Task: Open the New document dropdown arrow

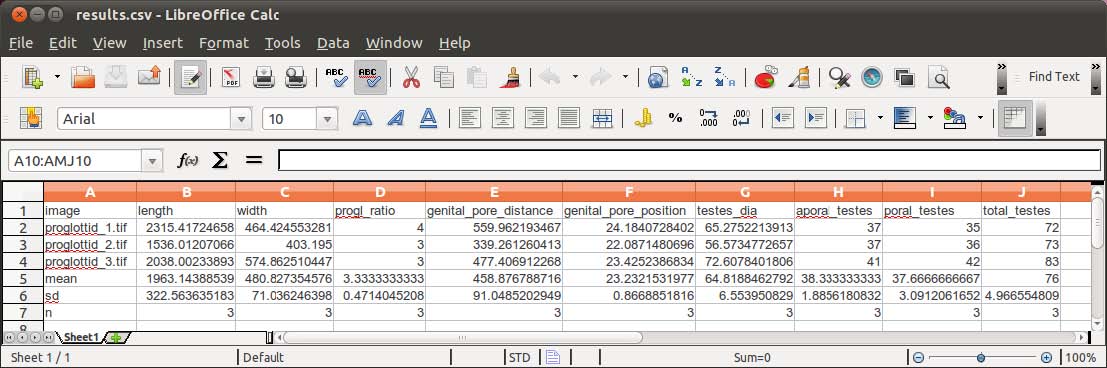Action: coord(57,77)
